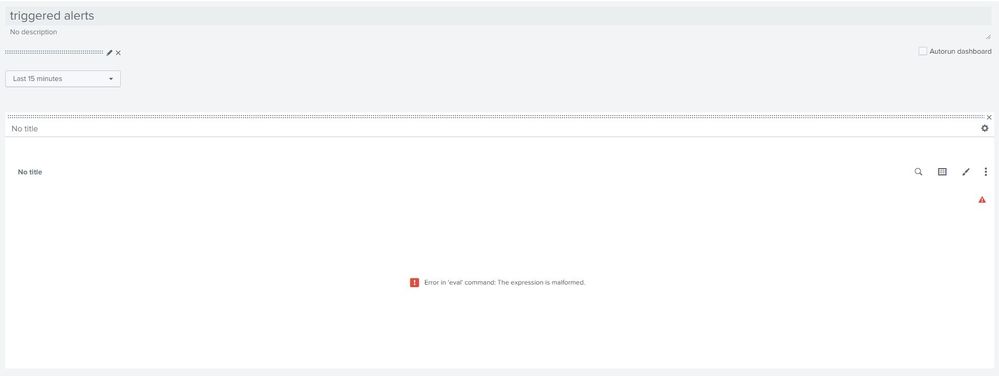The width and height of the screenshot is (999, 376).
Task: Click the time picker dropdown caret
Action: pyautogui.click(x=111, y=79)
